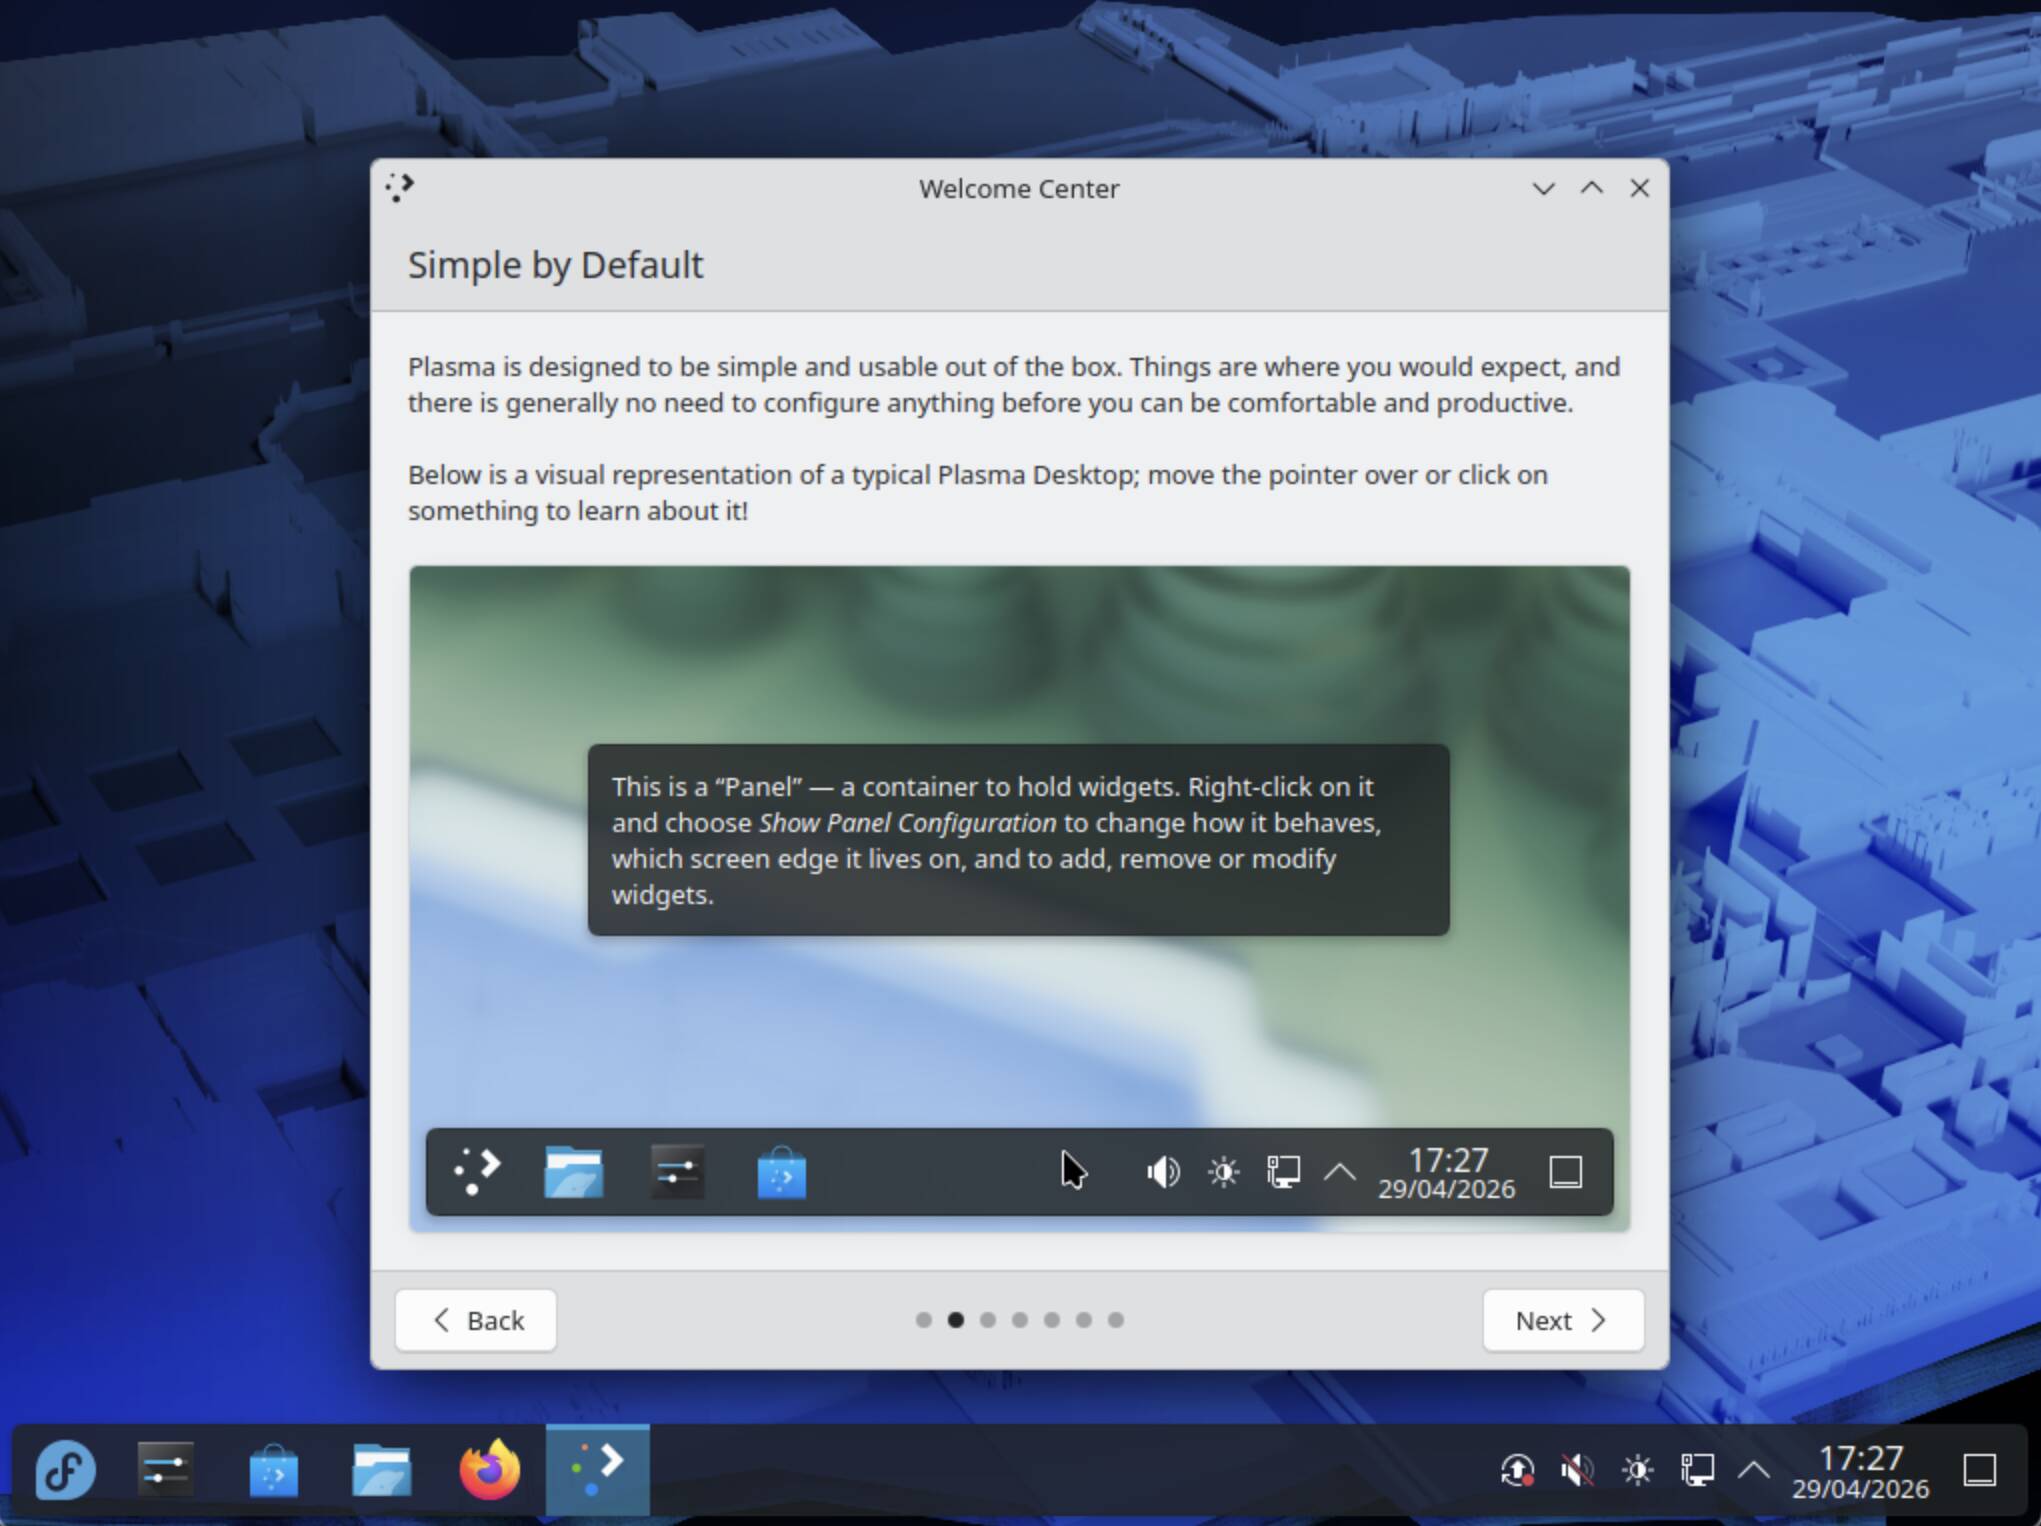Image resolution: width=2041 pixels, height=1526 pixels.
Task: Jump to the last page indicator dot
Action: 1116,1320
